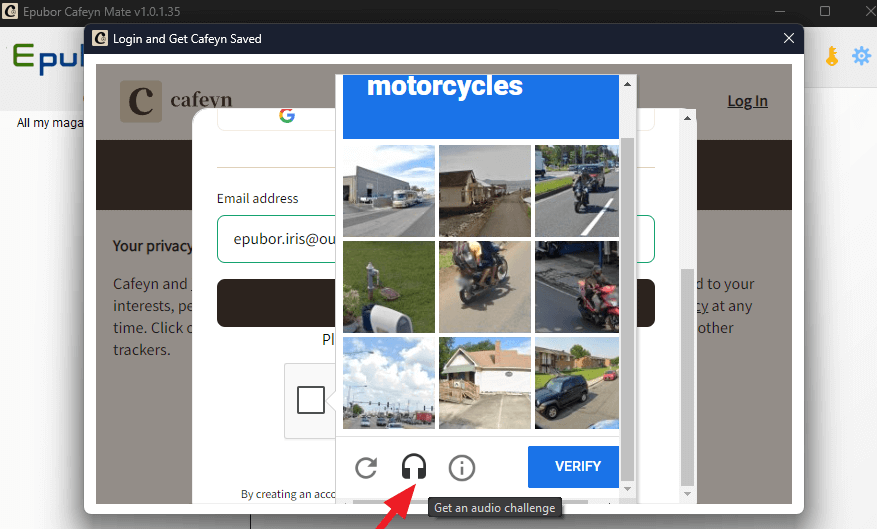Open the challenge help info icon
877x529 pixels.
(x=461, y=467)
